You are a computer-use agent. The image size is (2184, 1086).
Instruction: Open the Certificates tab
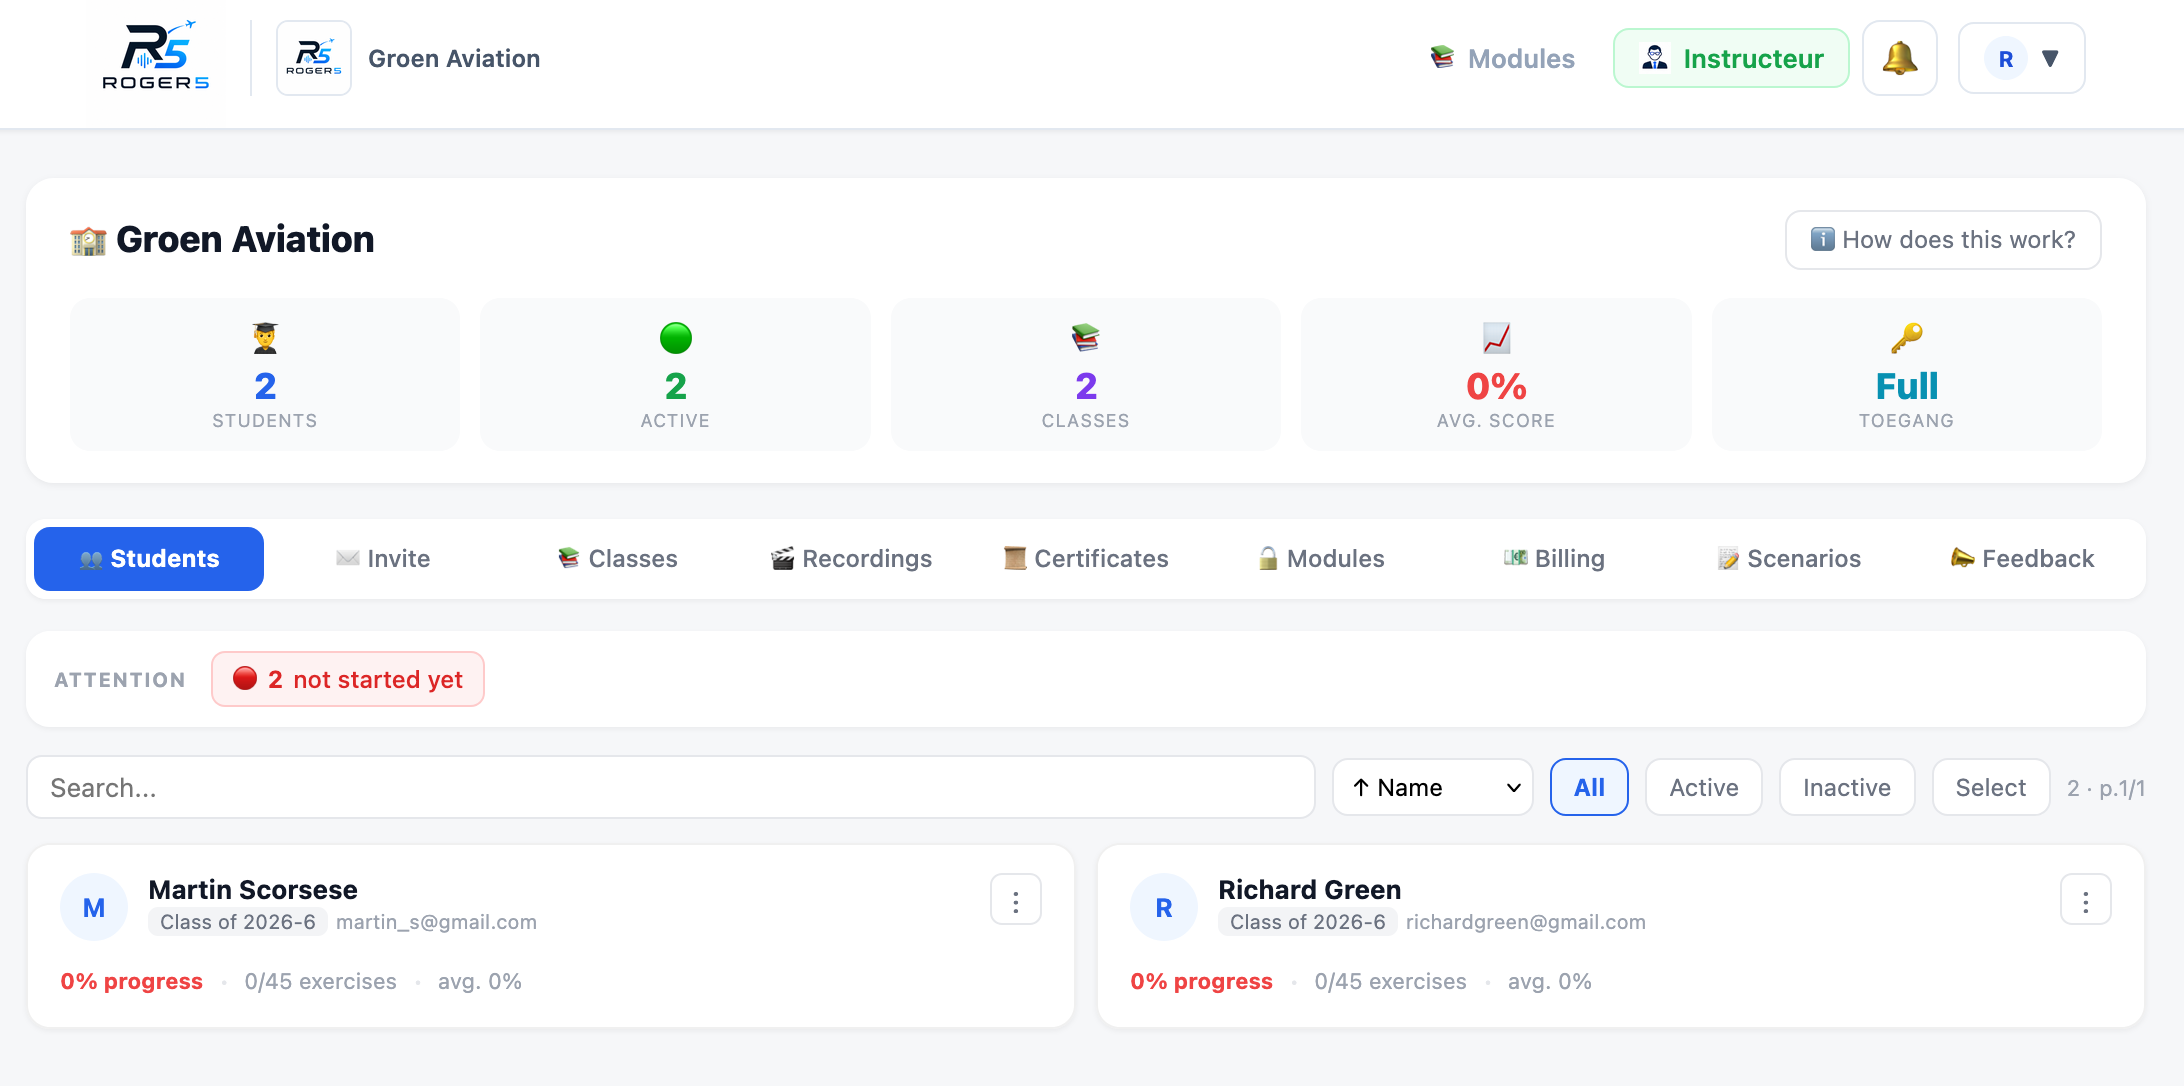(1086, 559)
